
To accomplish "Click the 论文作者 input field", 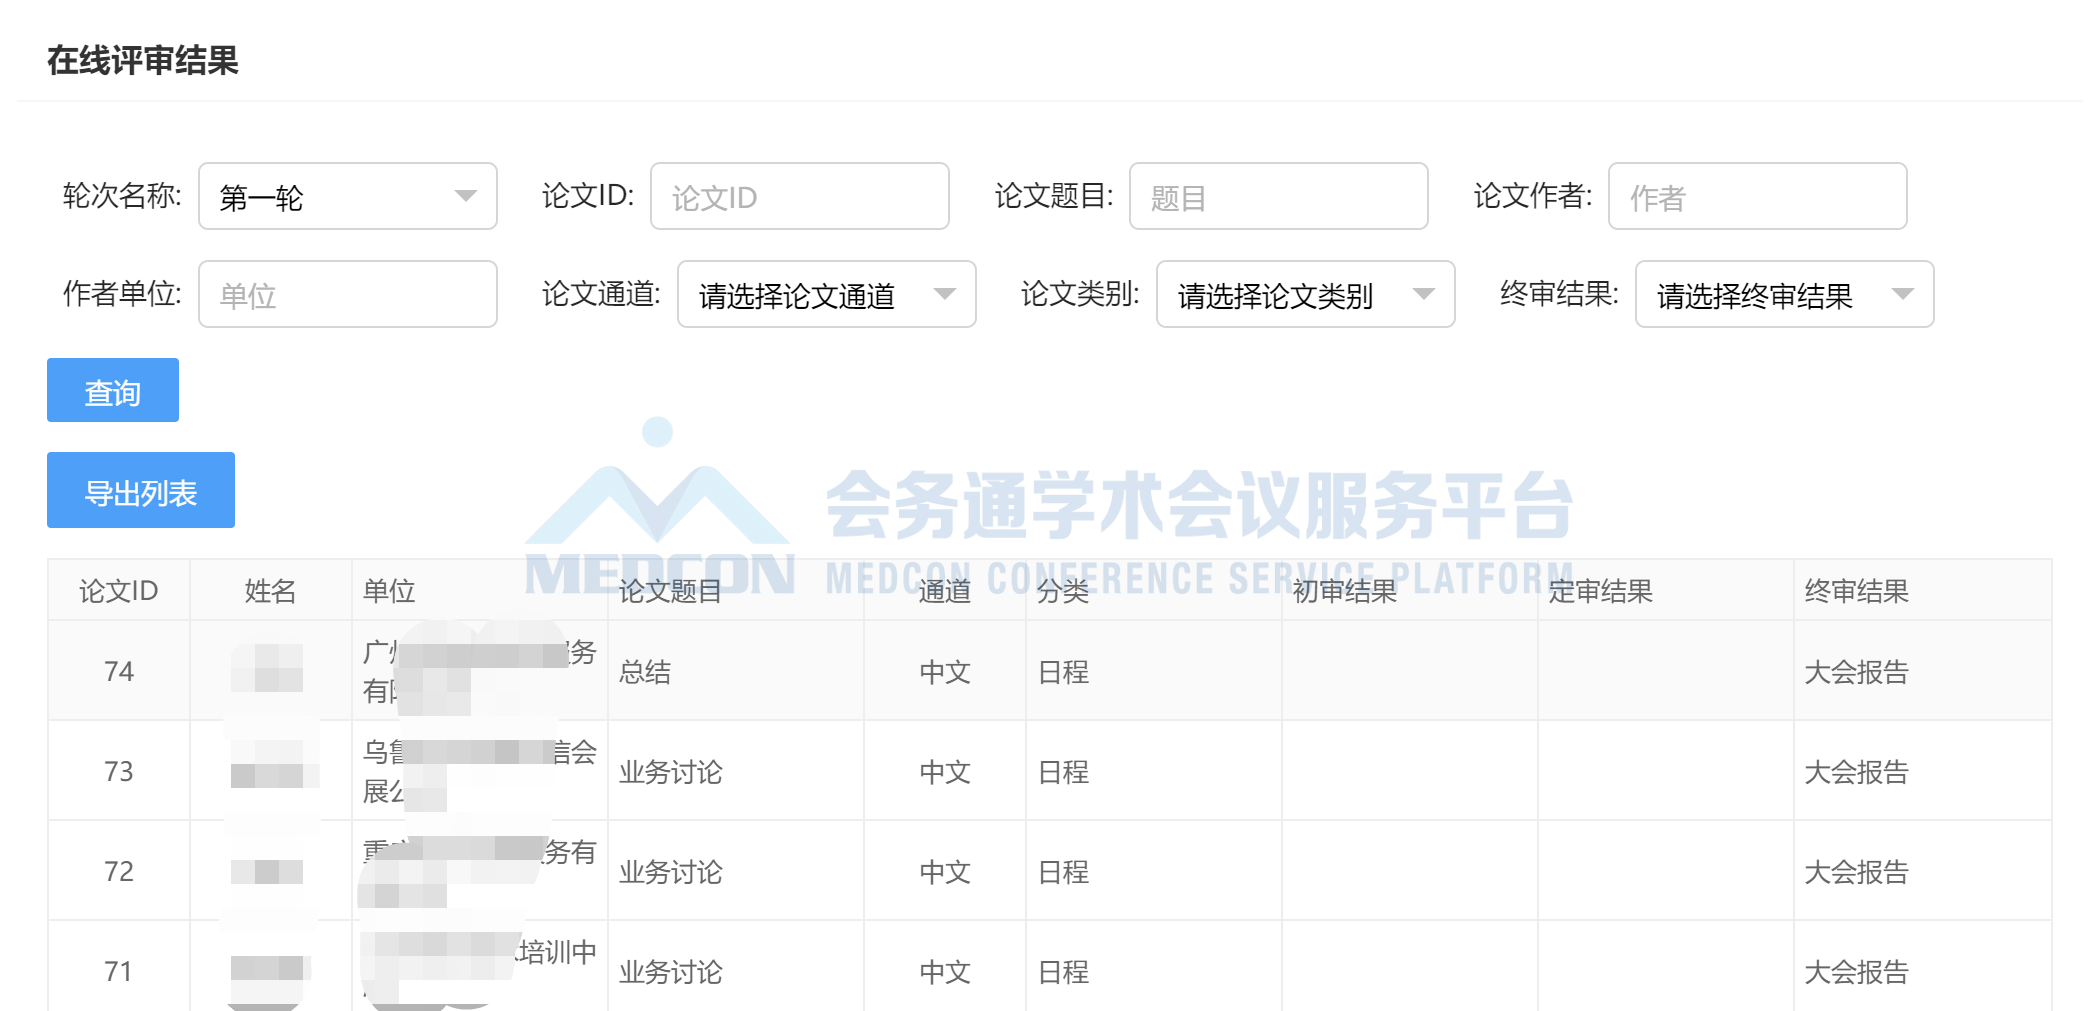I will (1757, 196).
